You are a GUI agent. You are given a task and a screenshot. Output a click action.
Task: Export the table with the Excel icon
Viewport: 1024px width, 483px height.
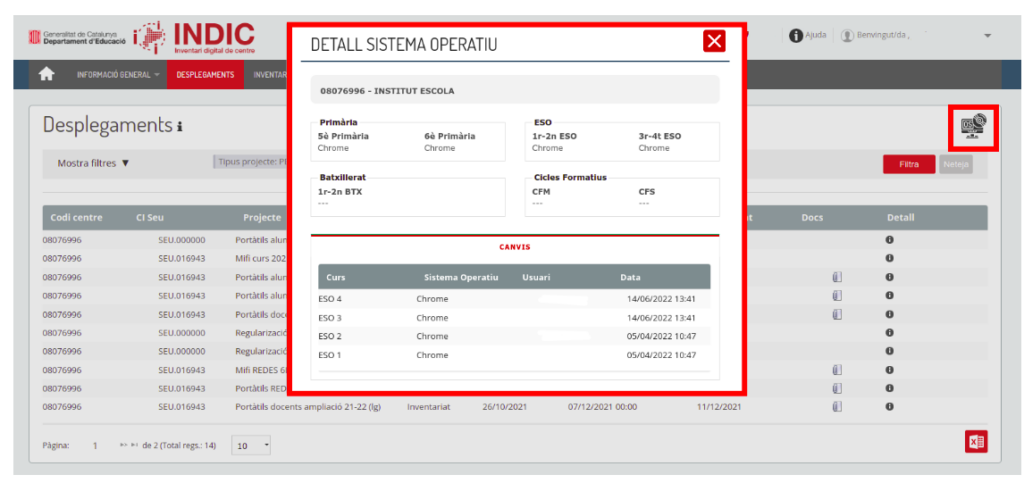tap(975, 442)
